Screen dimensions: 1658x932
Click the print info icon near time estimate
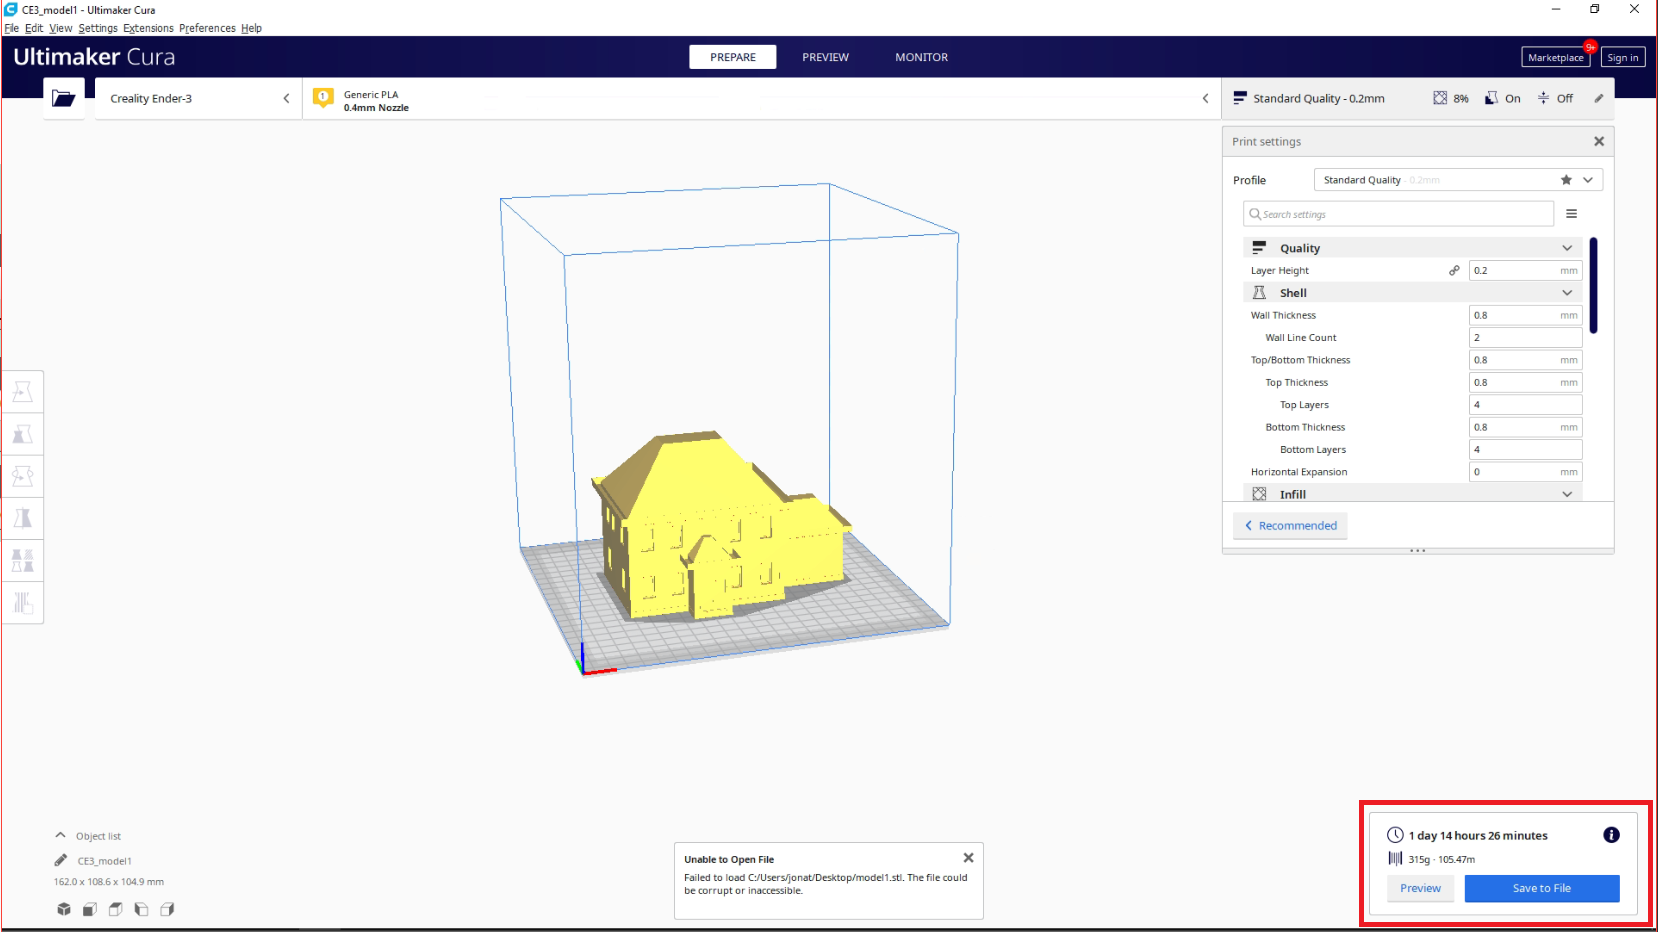(x=1611, y=835)
